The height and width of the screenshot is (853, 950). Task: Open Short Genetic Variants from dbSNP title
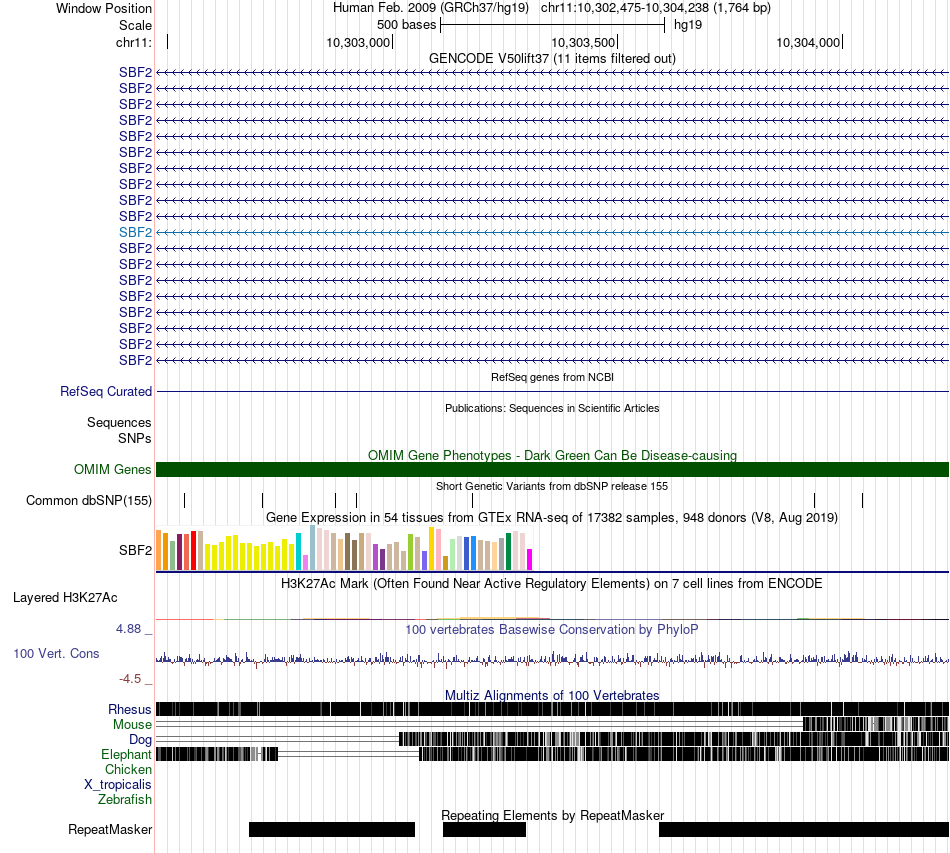point(552,486)
